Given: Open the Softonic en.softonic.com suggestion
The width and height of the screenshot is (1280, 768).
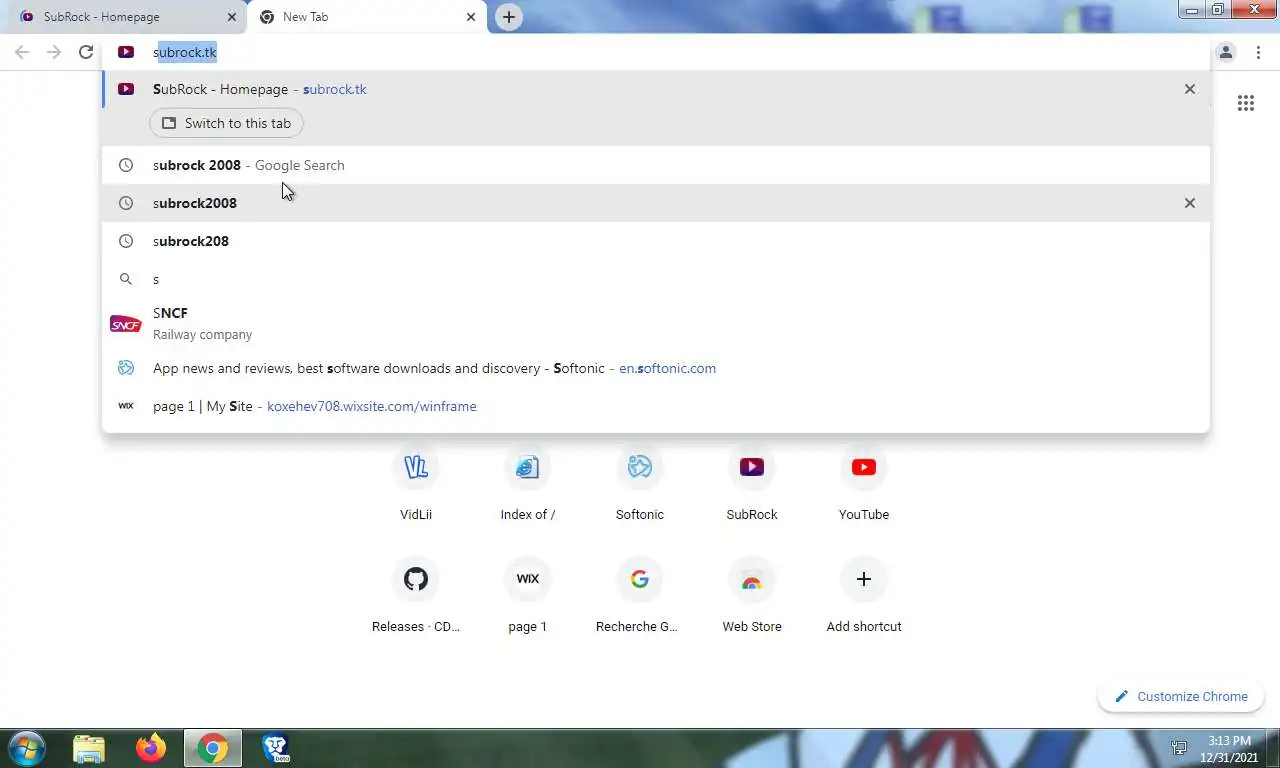Looking at the screenshot, I should coord(656,368).
